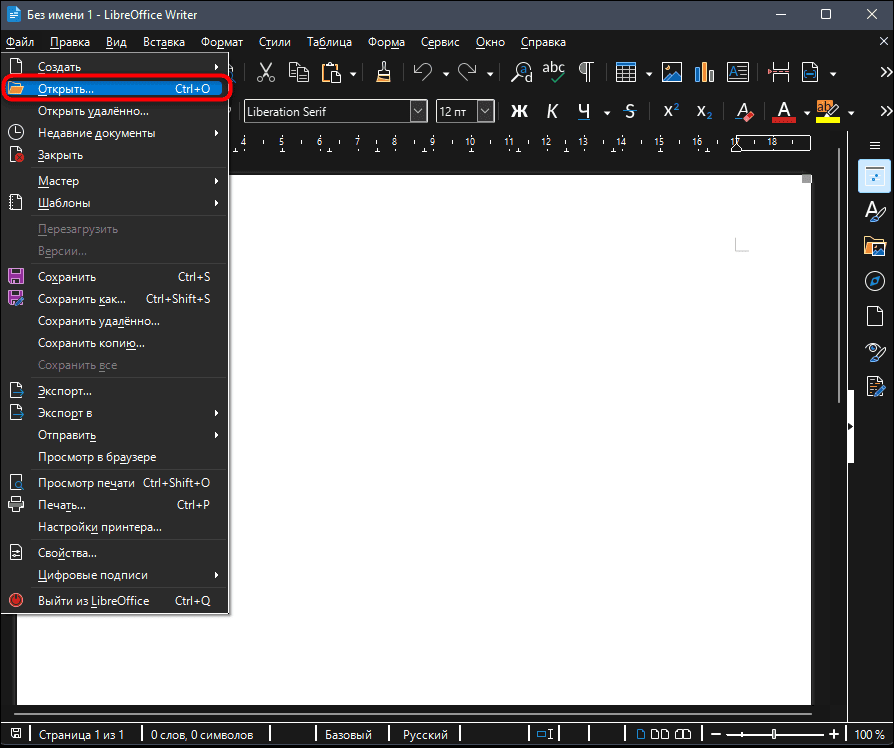This screenshot has width=894, height=748.
Task: Click Базовый page style in status bar
Action: pos(348,735)
